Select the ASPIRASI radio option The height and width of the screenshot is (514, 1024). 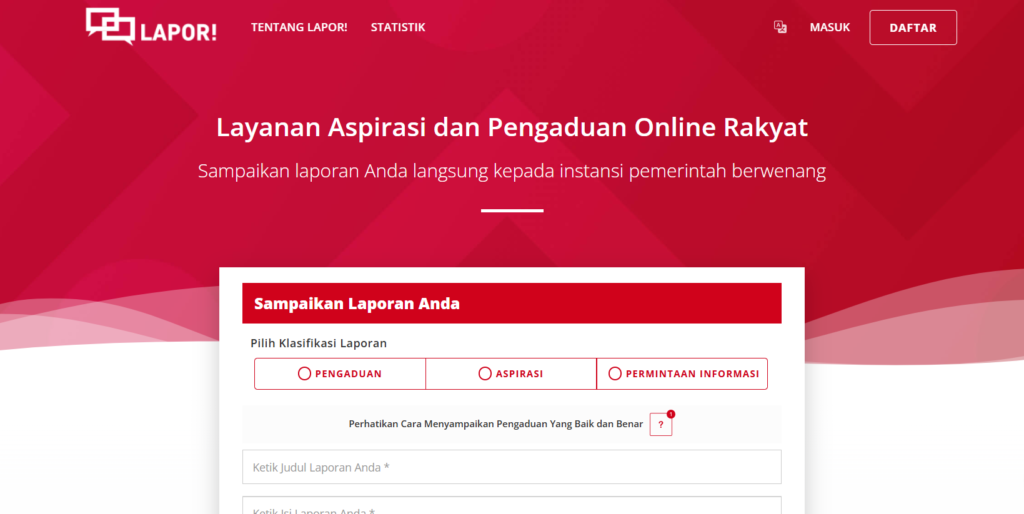coord(486,374)
